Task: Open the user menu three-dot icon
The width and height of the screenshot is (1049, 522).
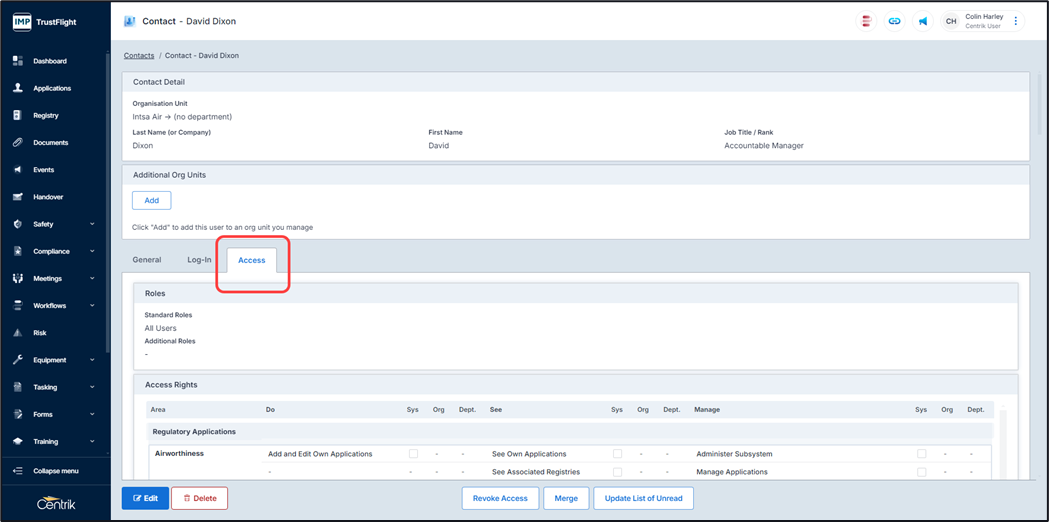Action: [x=1016, y=21]
